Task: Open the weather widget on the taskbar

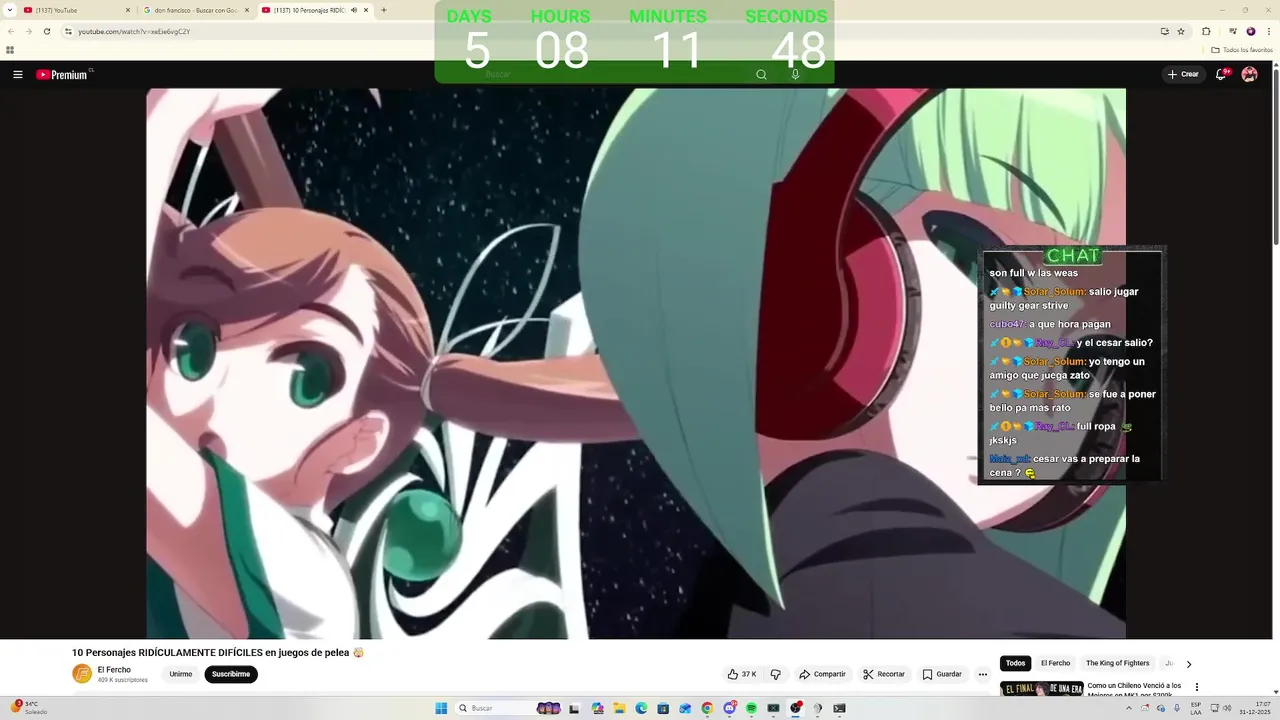Action: 30,708
